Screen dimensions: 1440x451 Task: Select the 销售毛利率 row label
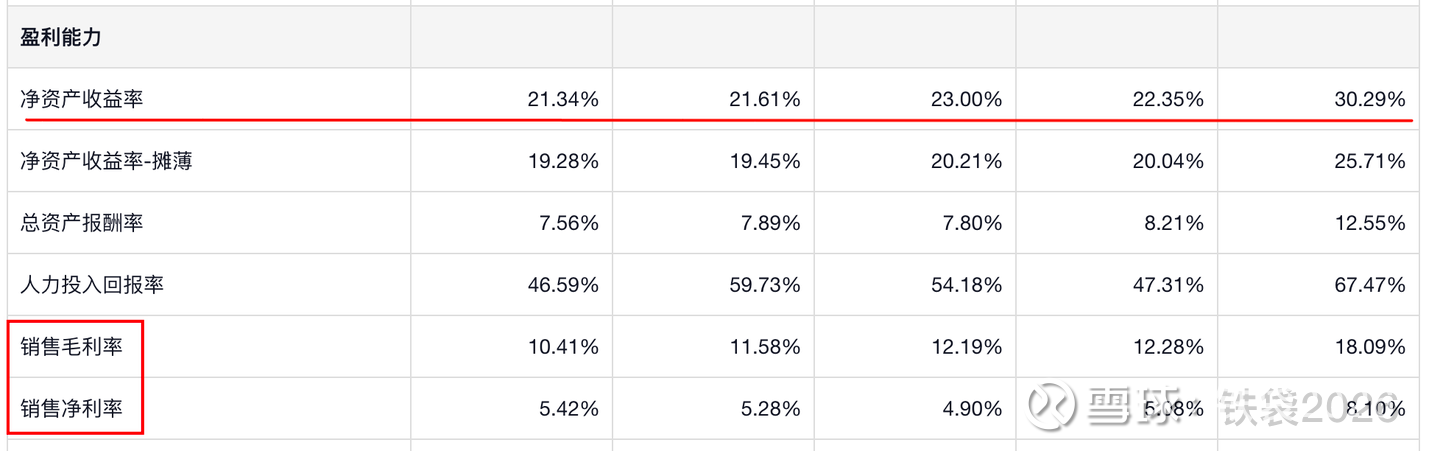(x=72, y=347)
